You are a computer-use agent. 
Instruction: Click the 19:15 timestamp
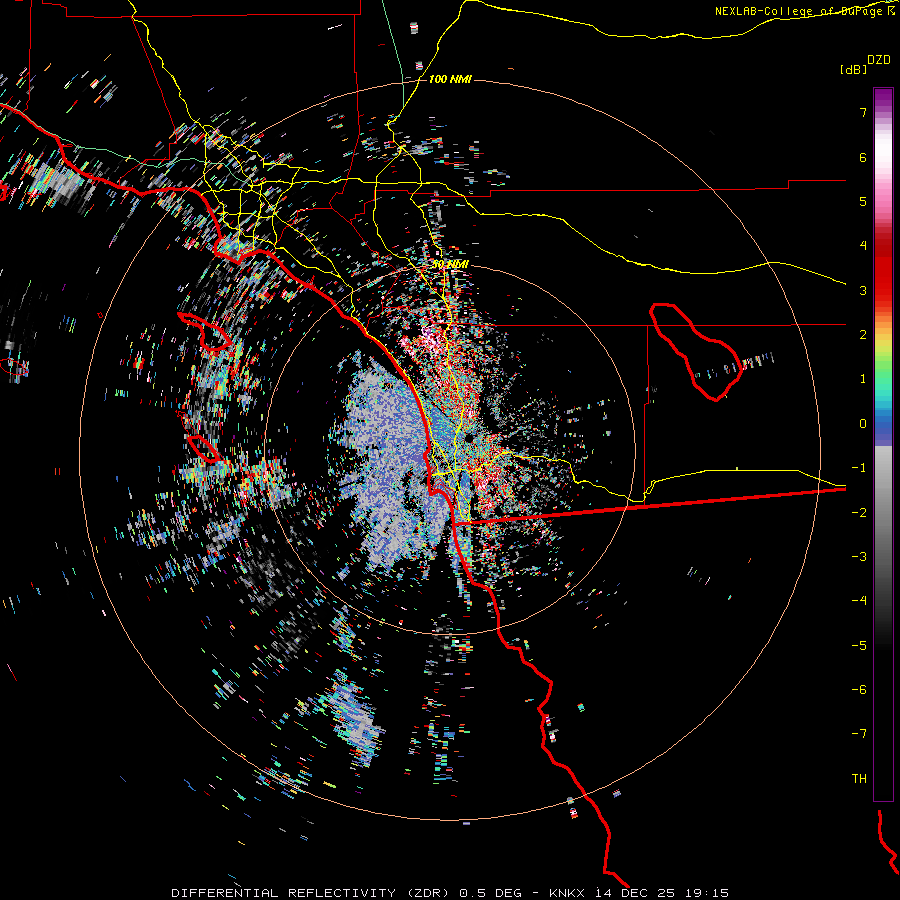(708, 893)
